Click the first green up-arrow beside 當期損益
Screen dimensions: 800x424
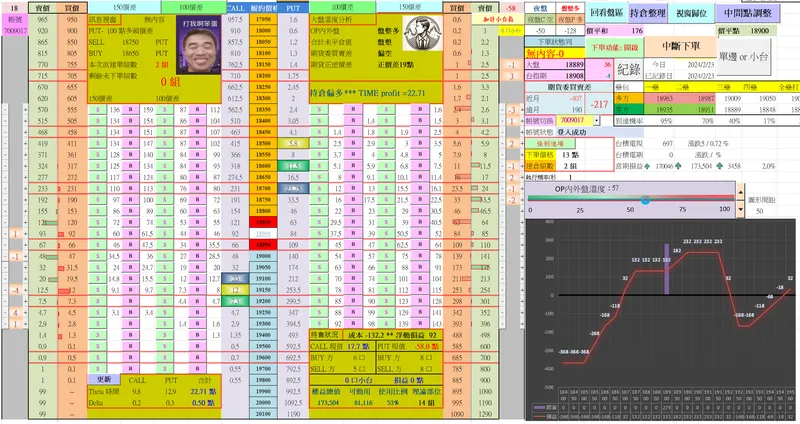pos(647,166)
